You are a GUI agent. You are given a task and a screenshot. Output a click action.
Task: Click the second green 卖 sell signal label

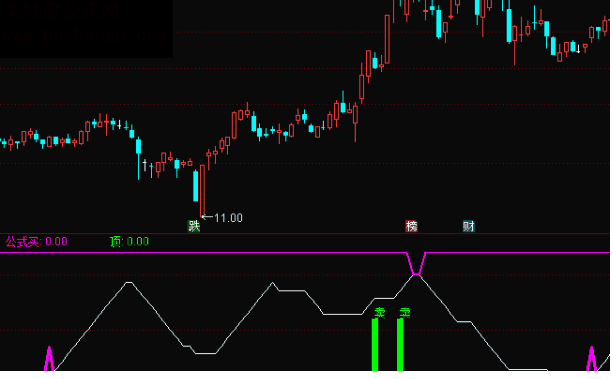[405, 313]
